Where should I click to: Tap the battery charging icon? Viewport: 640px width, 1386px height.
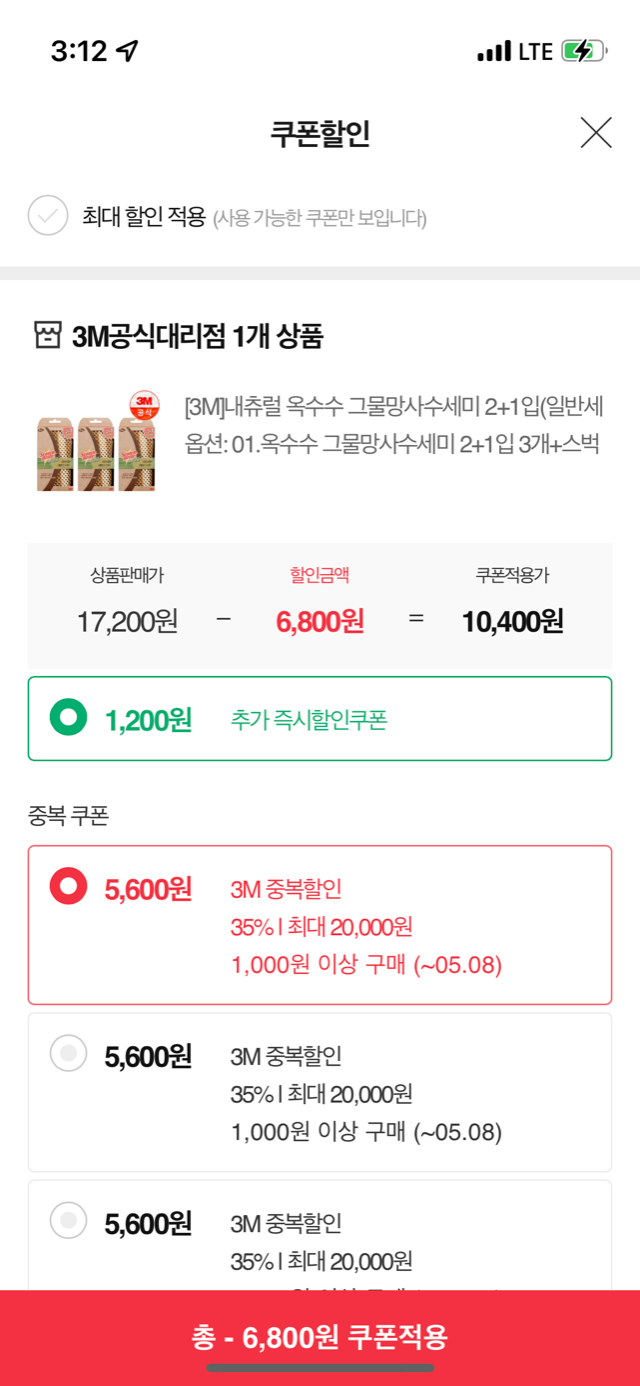pos(582,51)
